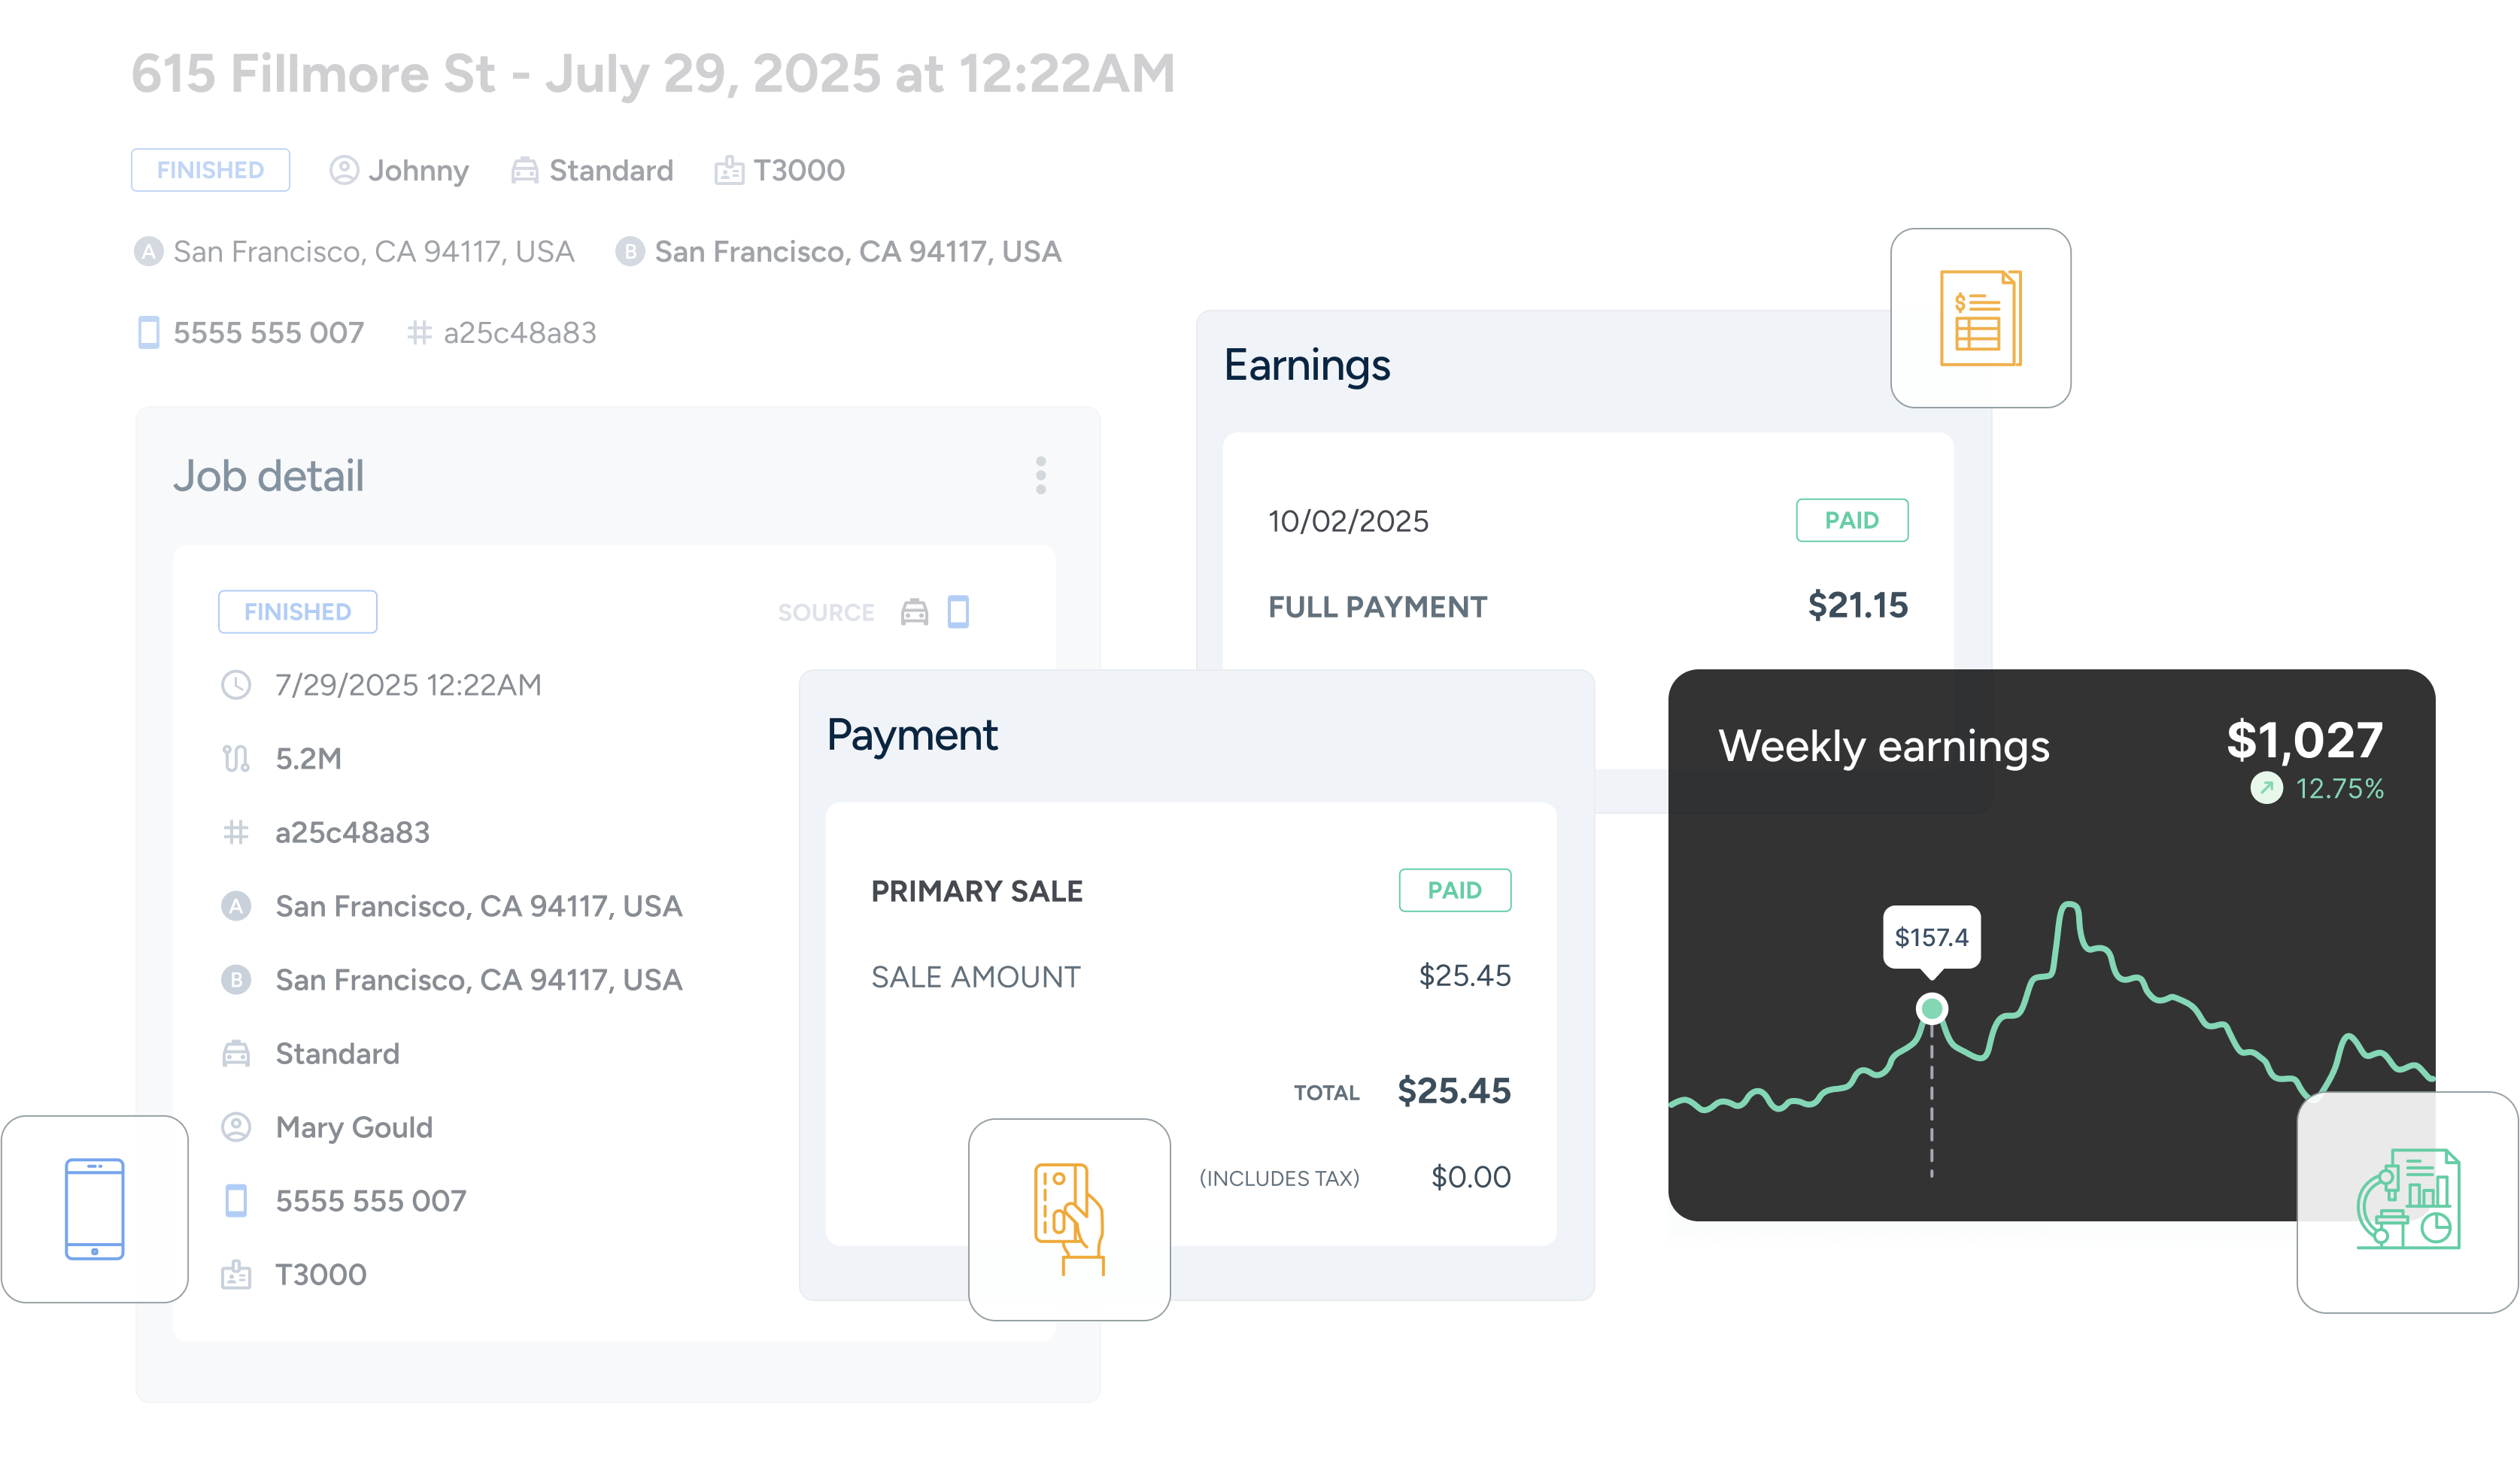Select the mobile source icon next to the taxi icon
The width and height of the screenshot is (2520, 1462).
(x=958, y=613)
